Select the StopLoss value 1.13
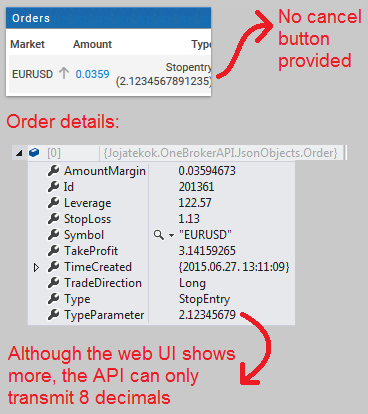368x414 pixels. [x=189, y=219]
